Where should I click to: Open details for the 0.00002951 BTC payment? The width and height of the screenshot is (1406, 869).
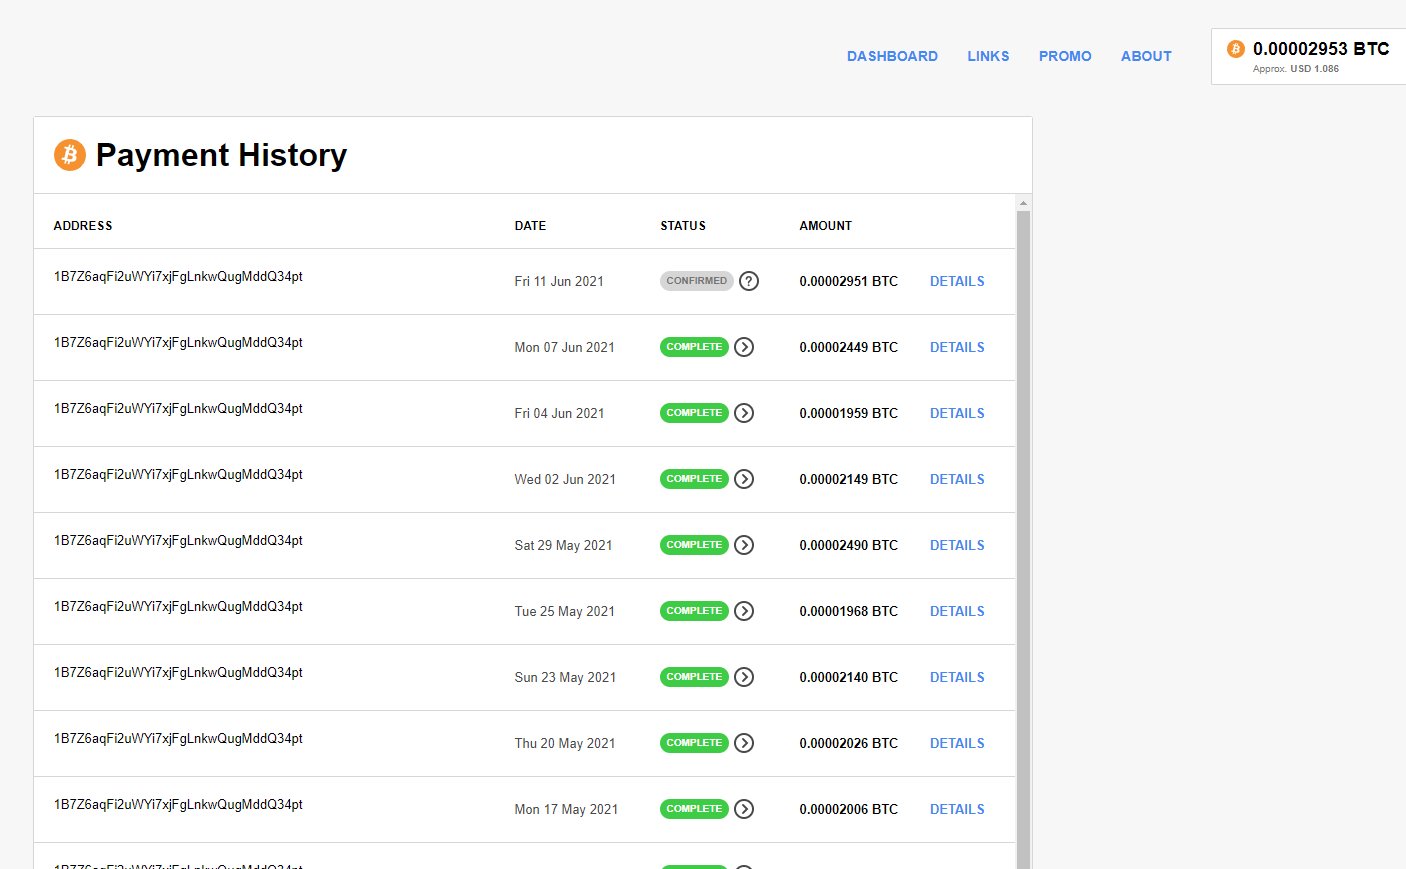coord(957,281)
